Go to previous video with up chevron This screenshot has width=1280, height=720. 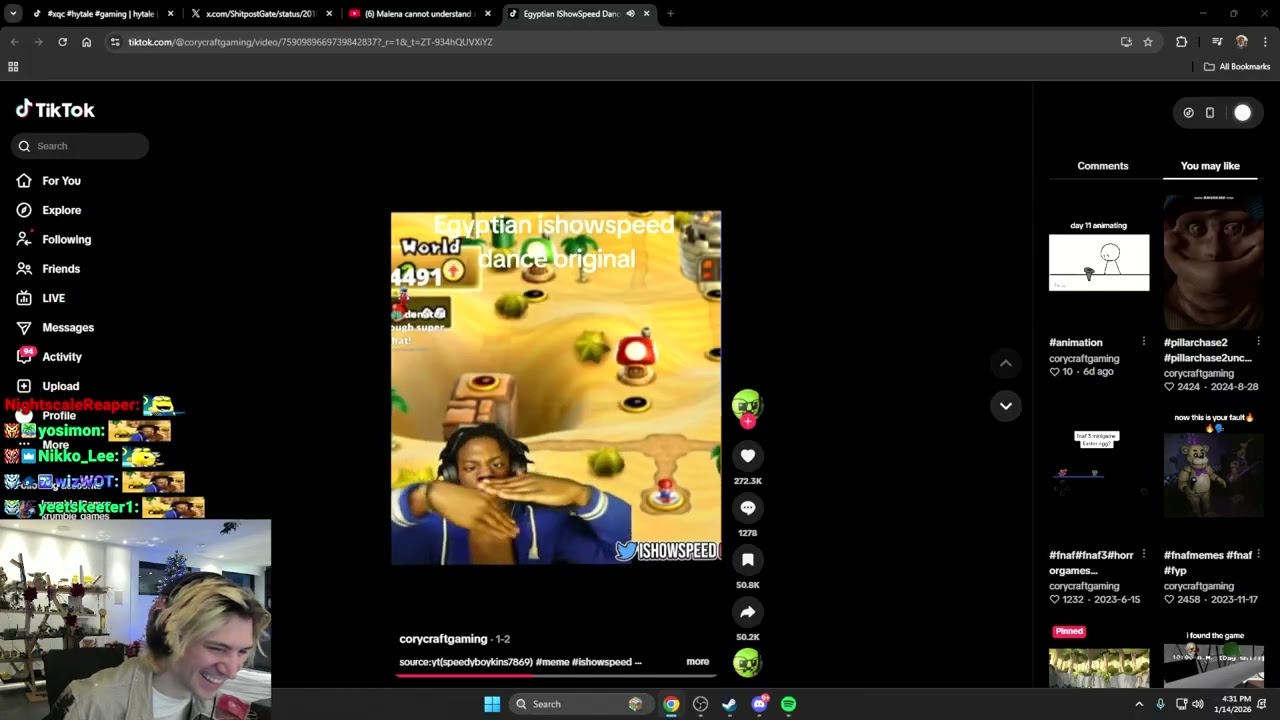tap(1006, 363)
